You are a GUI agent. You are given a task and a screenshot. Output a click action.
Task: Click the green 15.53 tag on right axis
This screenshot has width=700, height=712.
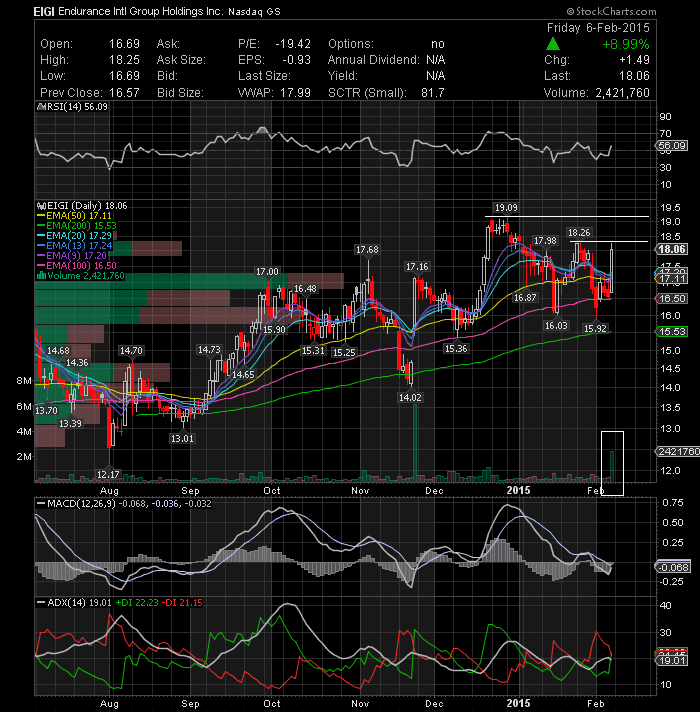pyautogui.click(x=672, y=331)
